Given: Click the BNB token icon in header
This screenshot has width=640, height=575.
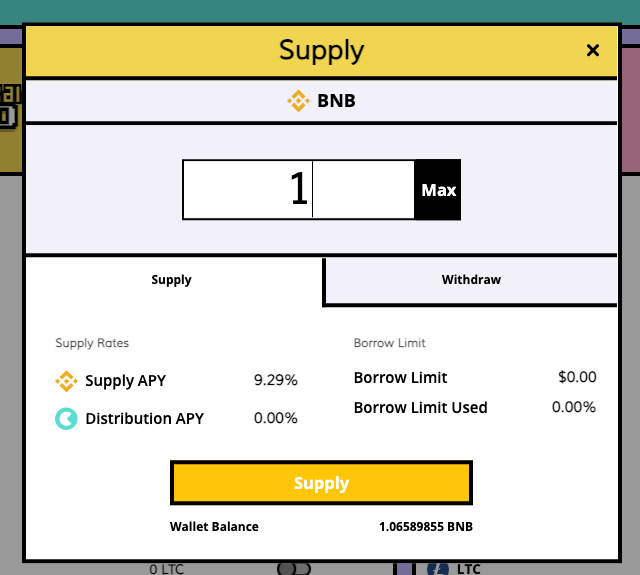Looking at the screenshot, I should pos(298,101).
